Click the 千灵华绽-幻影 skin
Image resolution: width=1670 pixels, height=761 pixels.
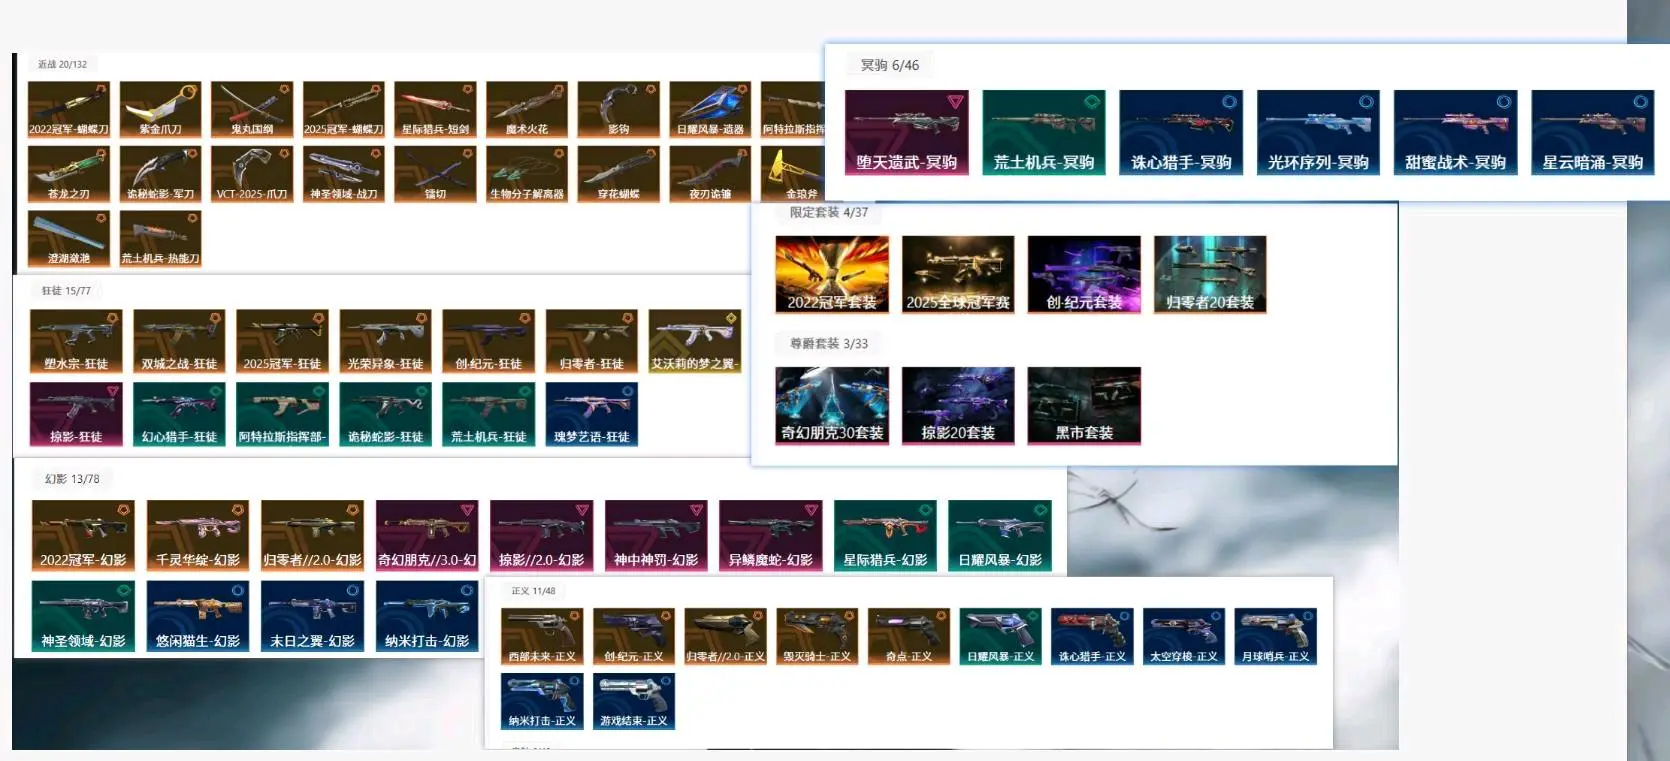click(x=198, y=535)
